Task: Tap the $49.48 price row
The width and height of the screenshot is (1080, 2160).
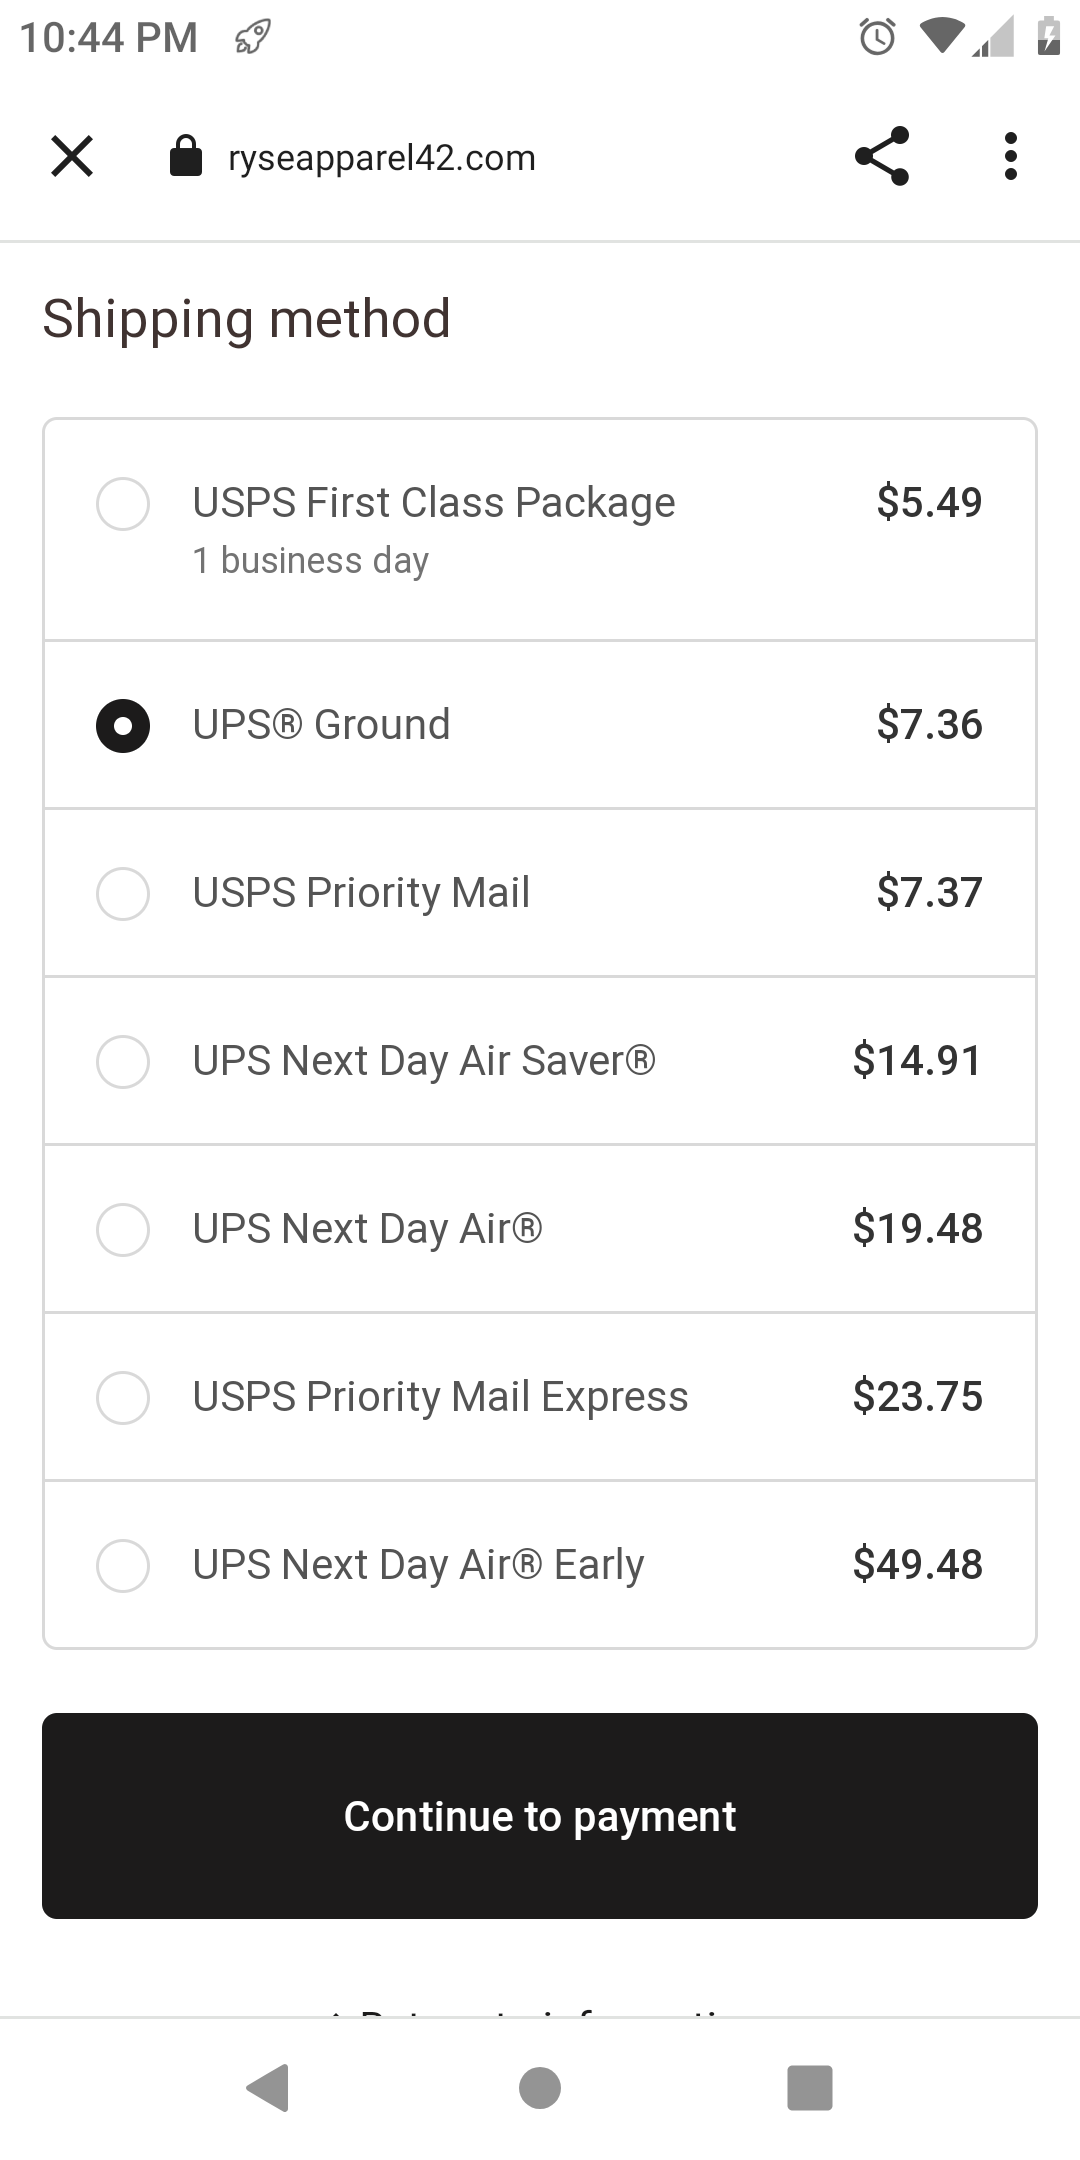Action: tap(917, 1565)
